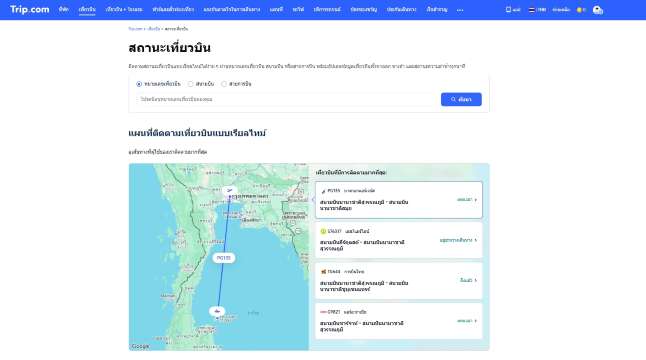Open language and currency selector with flag
This screenshot has height=360, width=646.
[537, 9]
